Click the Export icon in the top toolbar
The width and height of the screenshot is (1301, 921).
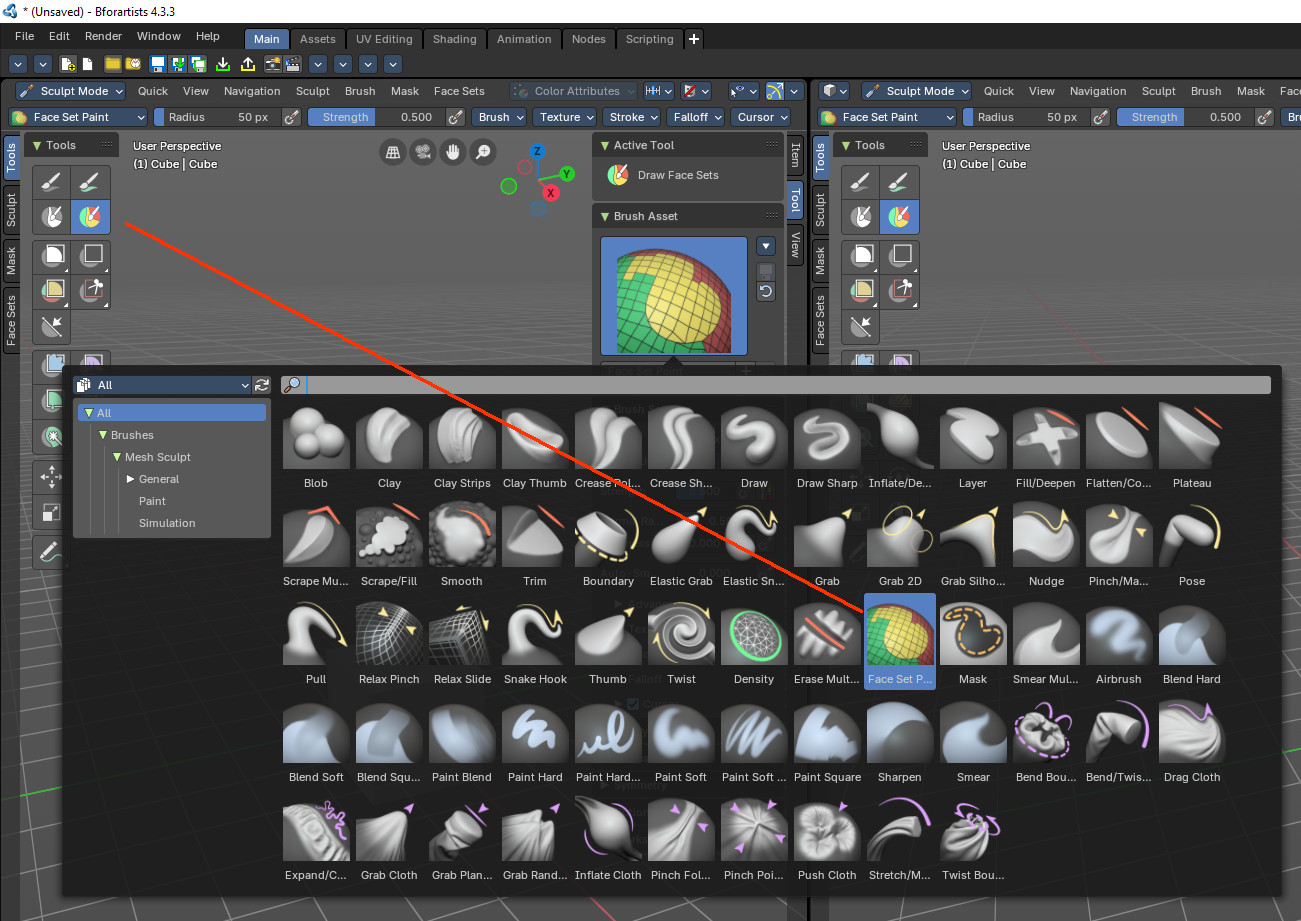(x=248, y=64)
